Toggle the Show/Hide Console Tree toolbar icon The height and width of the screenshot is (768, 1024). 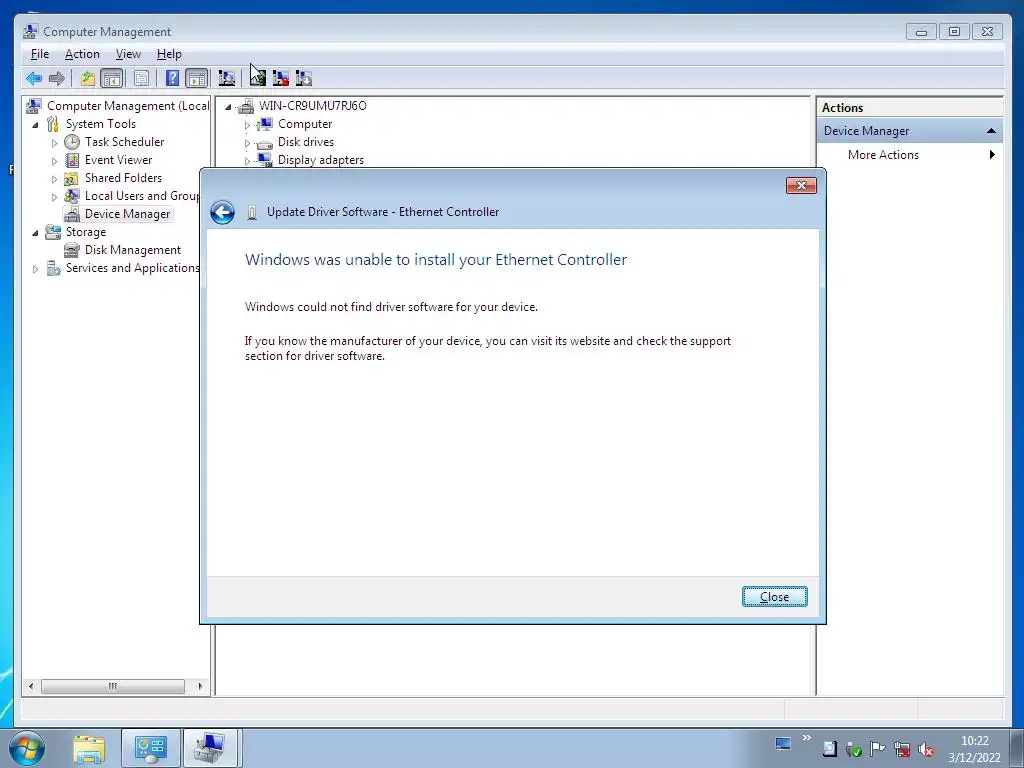[112, 78]
